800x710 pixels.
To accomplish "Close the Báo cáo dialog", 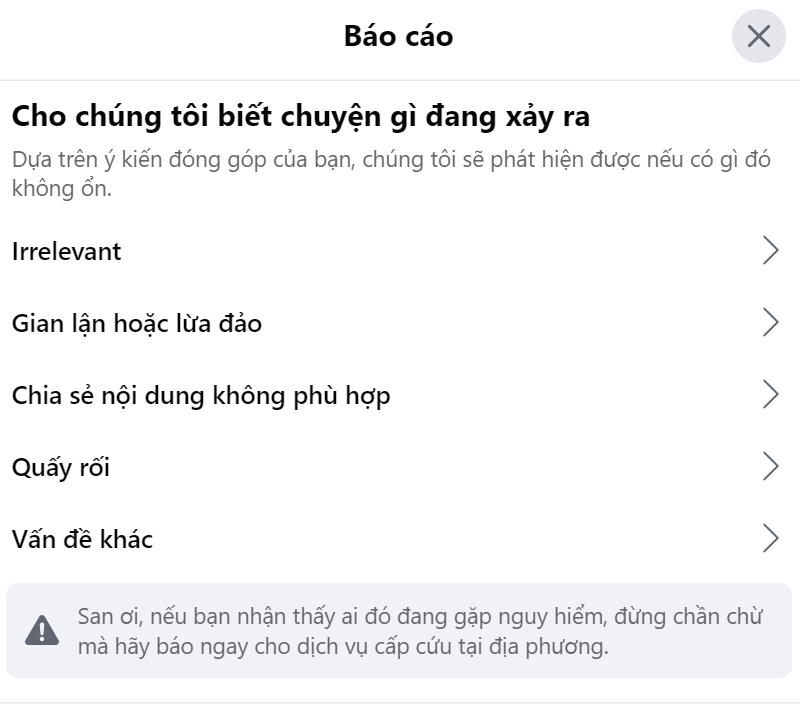I will [x=758, y=37].
